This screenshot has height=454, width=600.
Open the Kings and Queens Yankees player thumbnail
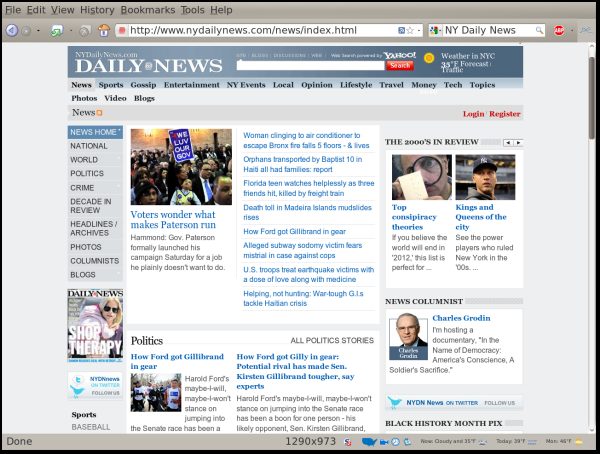485,177
